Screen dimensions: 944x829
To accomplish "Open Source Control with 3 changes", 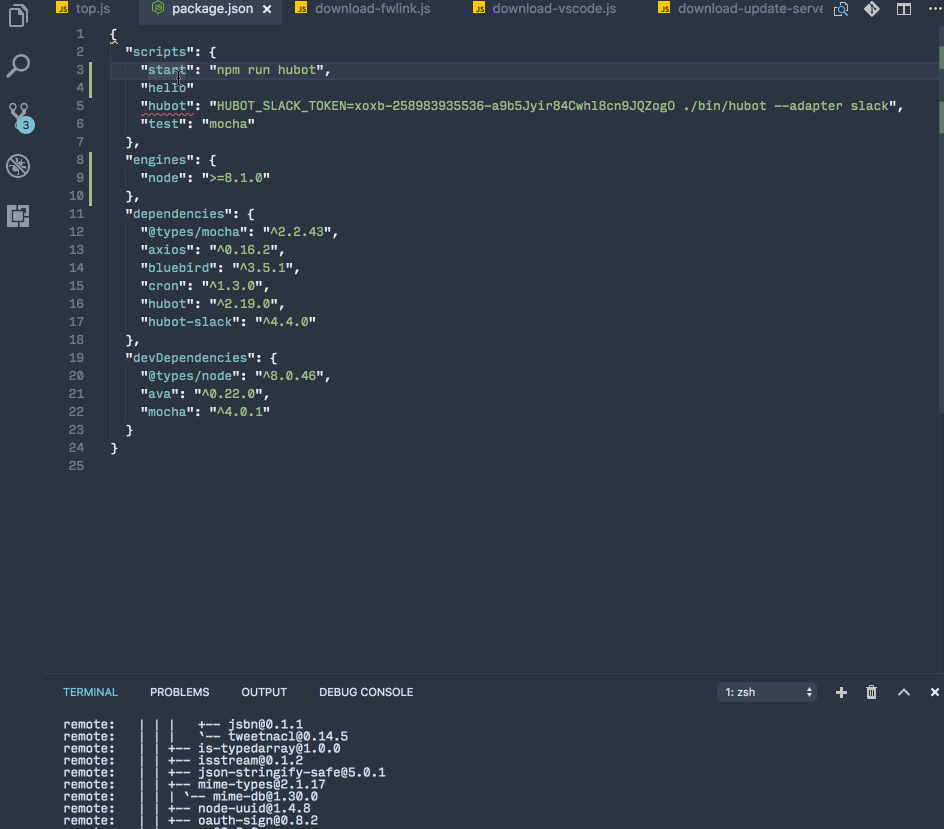I will [19, 117].
